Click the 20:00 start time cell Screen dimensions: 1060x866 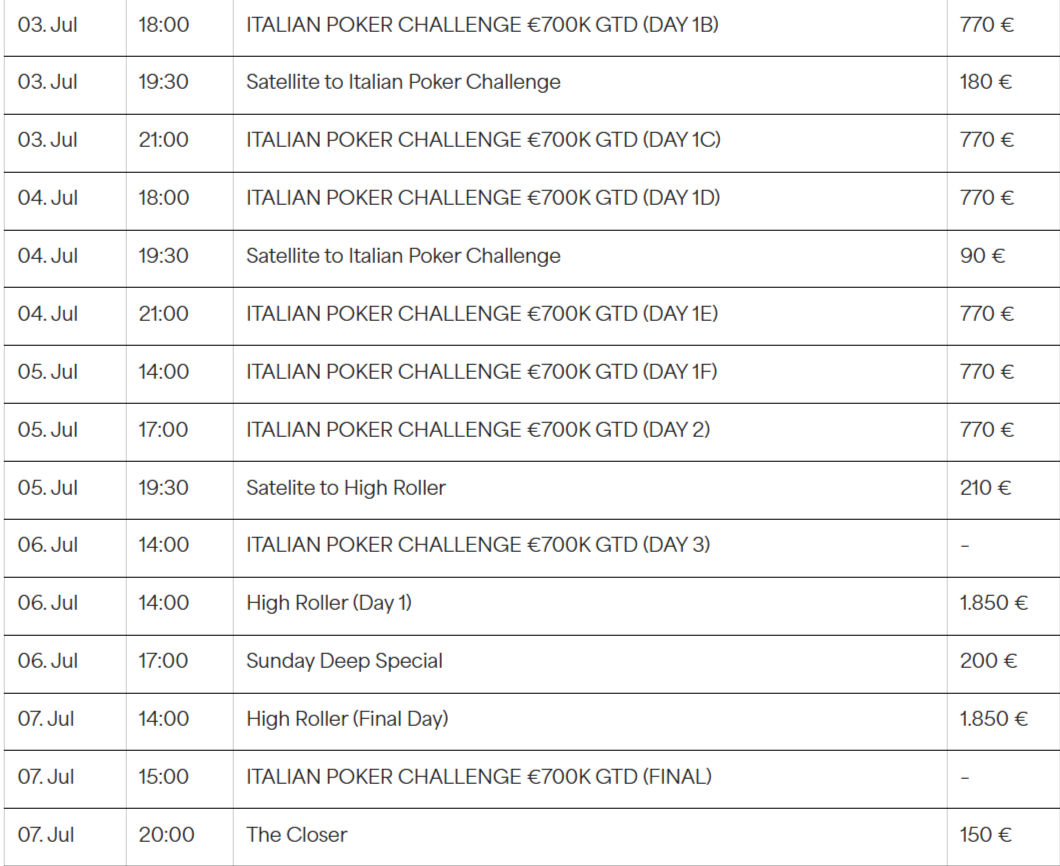167,835
